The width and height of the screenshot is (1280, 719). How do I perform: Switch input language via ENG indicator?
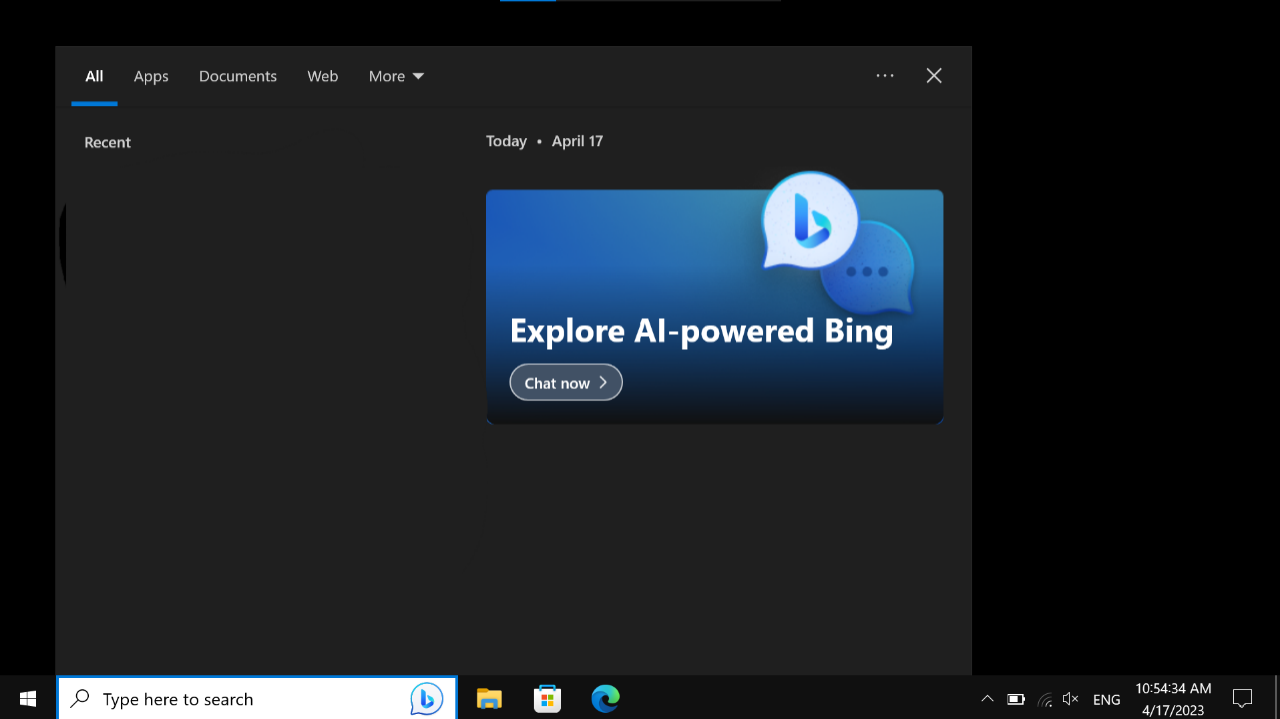(1107, 700)
